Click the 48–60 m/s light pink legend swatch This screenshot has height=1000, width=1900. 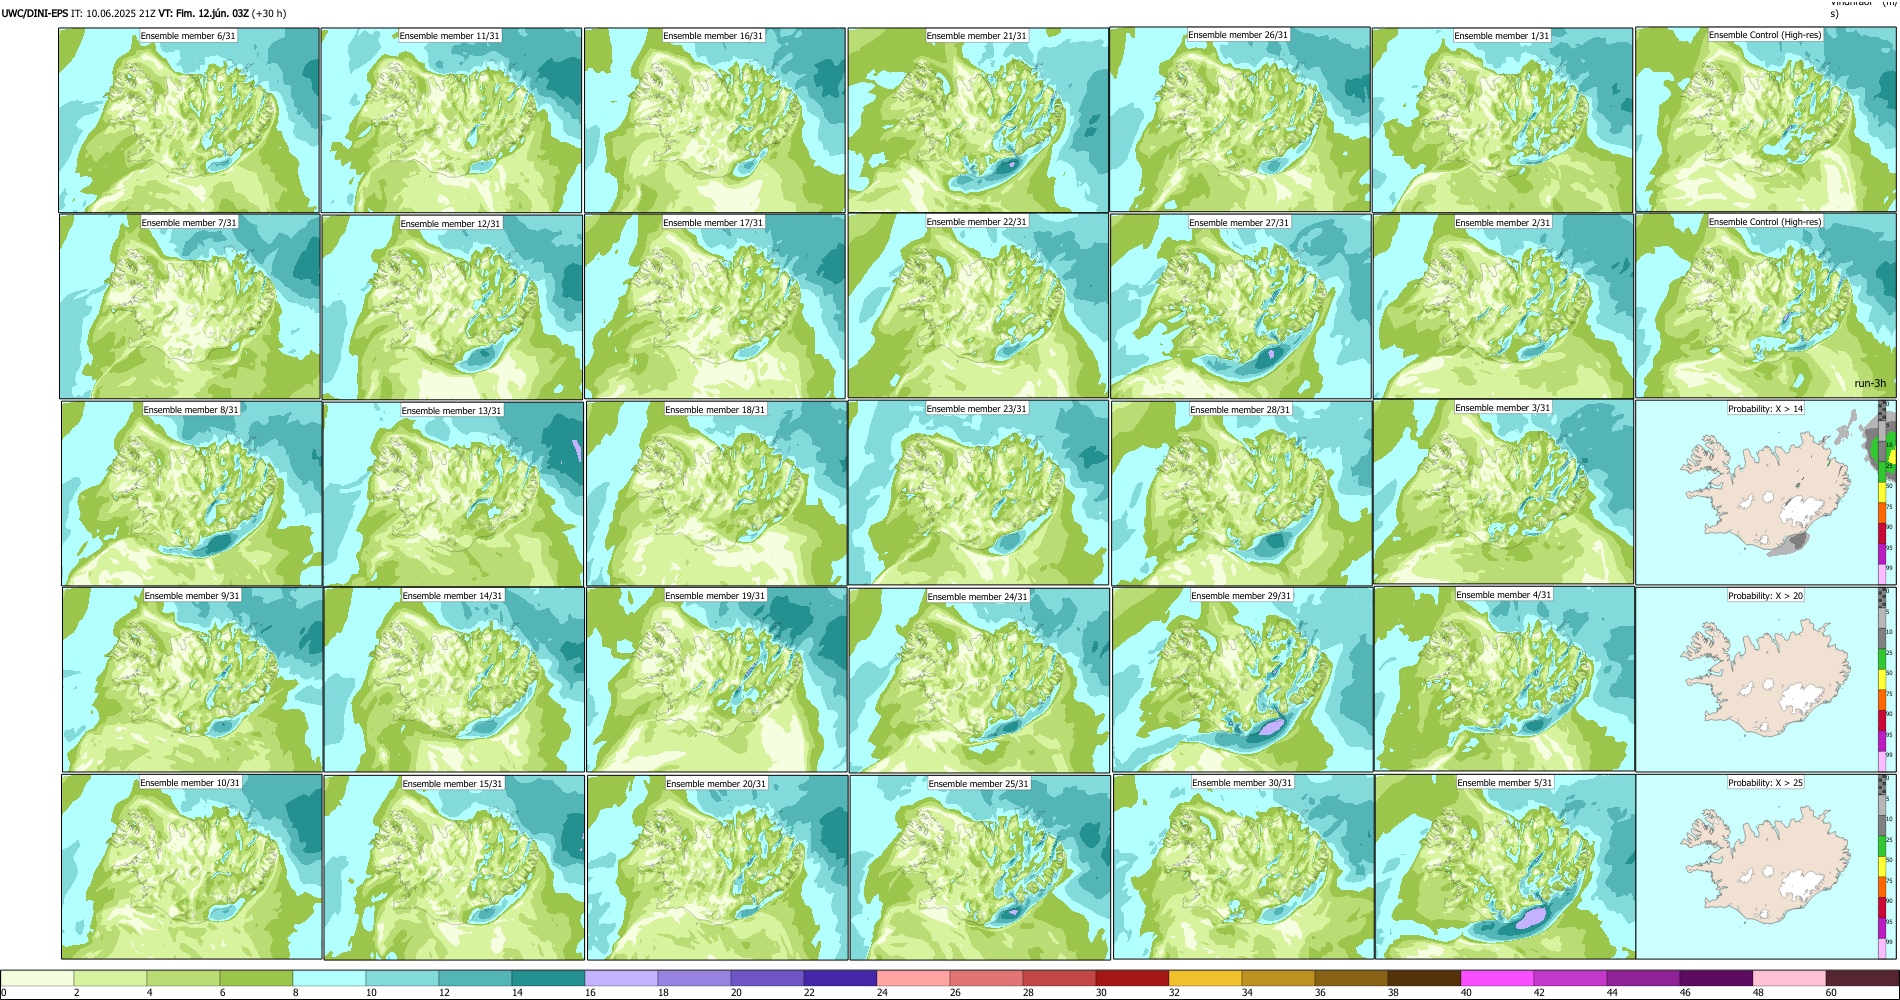tap(1789, 978)
